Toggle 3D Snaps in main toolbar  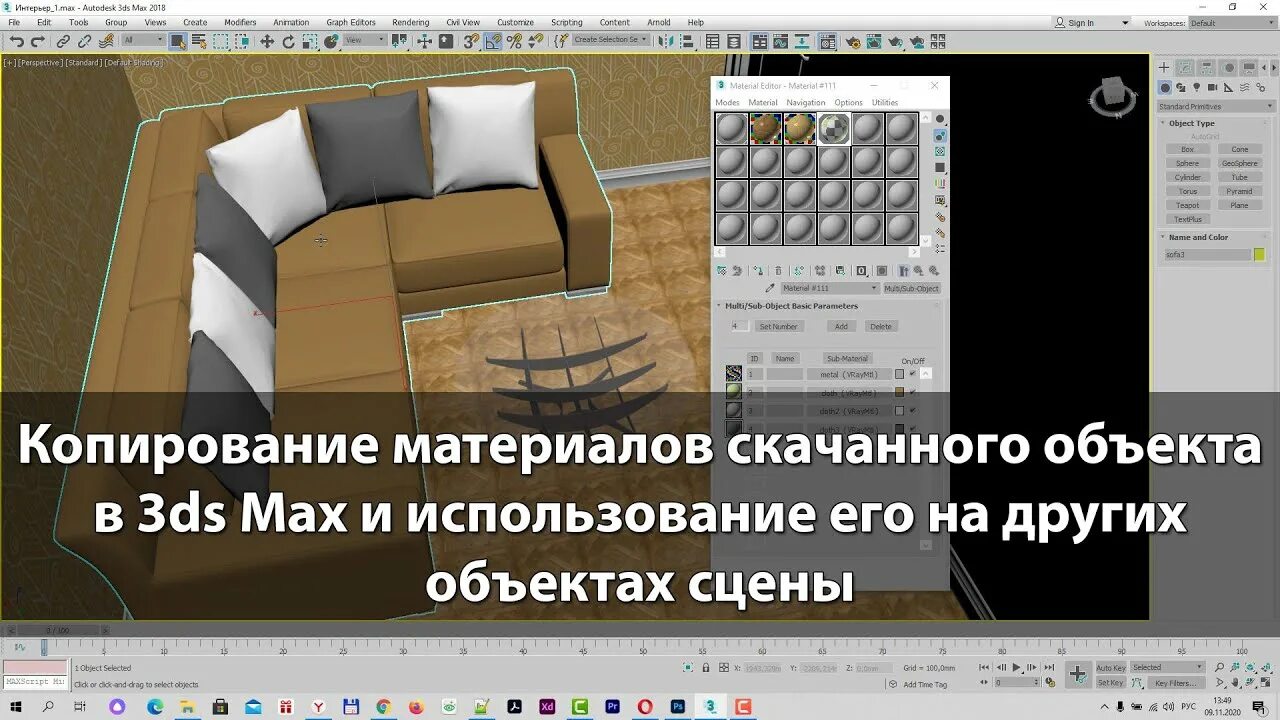[x=470, y=41]
